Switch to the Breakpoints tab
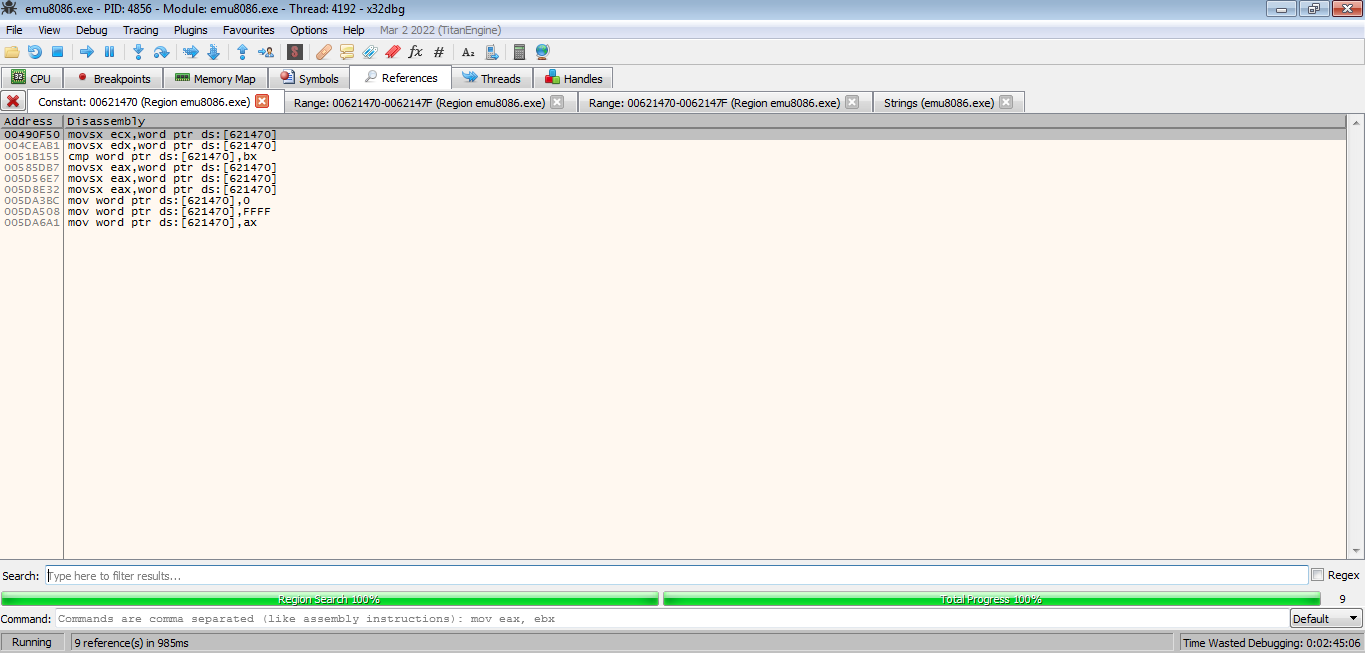1365x653 pixels. [x=113, y=78]
